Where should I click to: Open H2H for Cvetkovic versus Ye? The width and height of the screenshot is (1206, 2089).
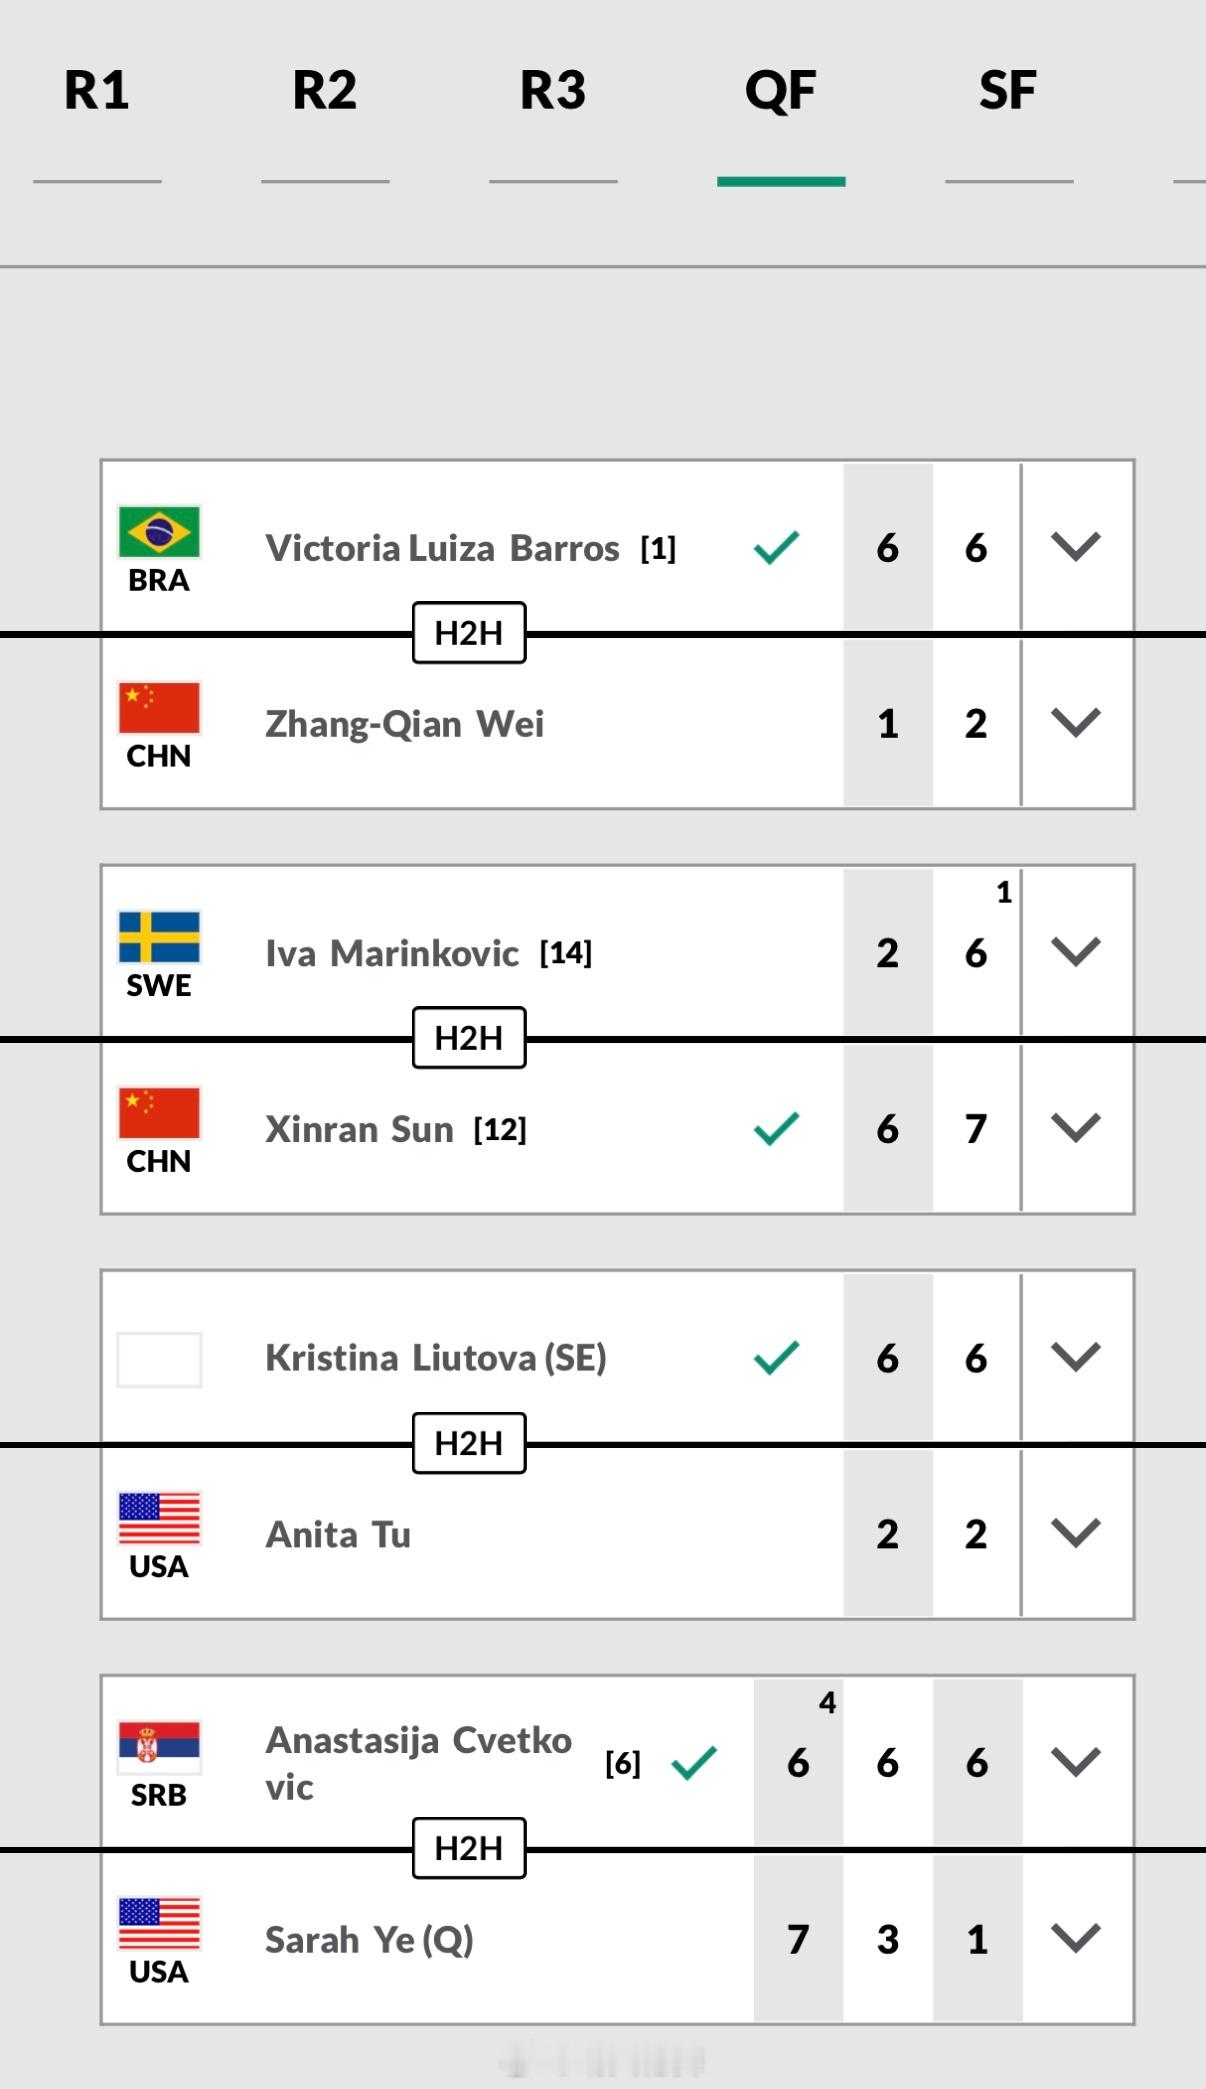coord(468,1847)
